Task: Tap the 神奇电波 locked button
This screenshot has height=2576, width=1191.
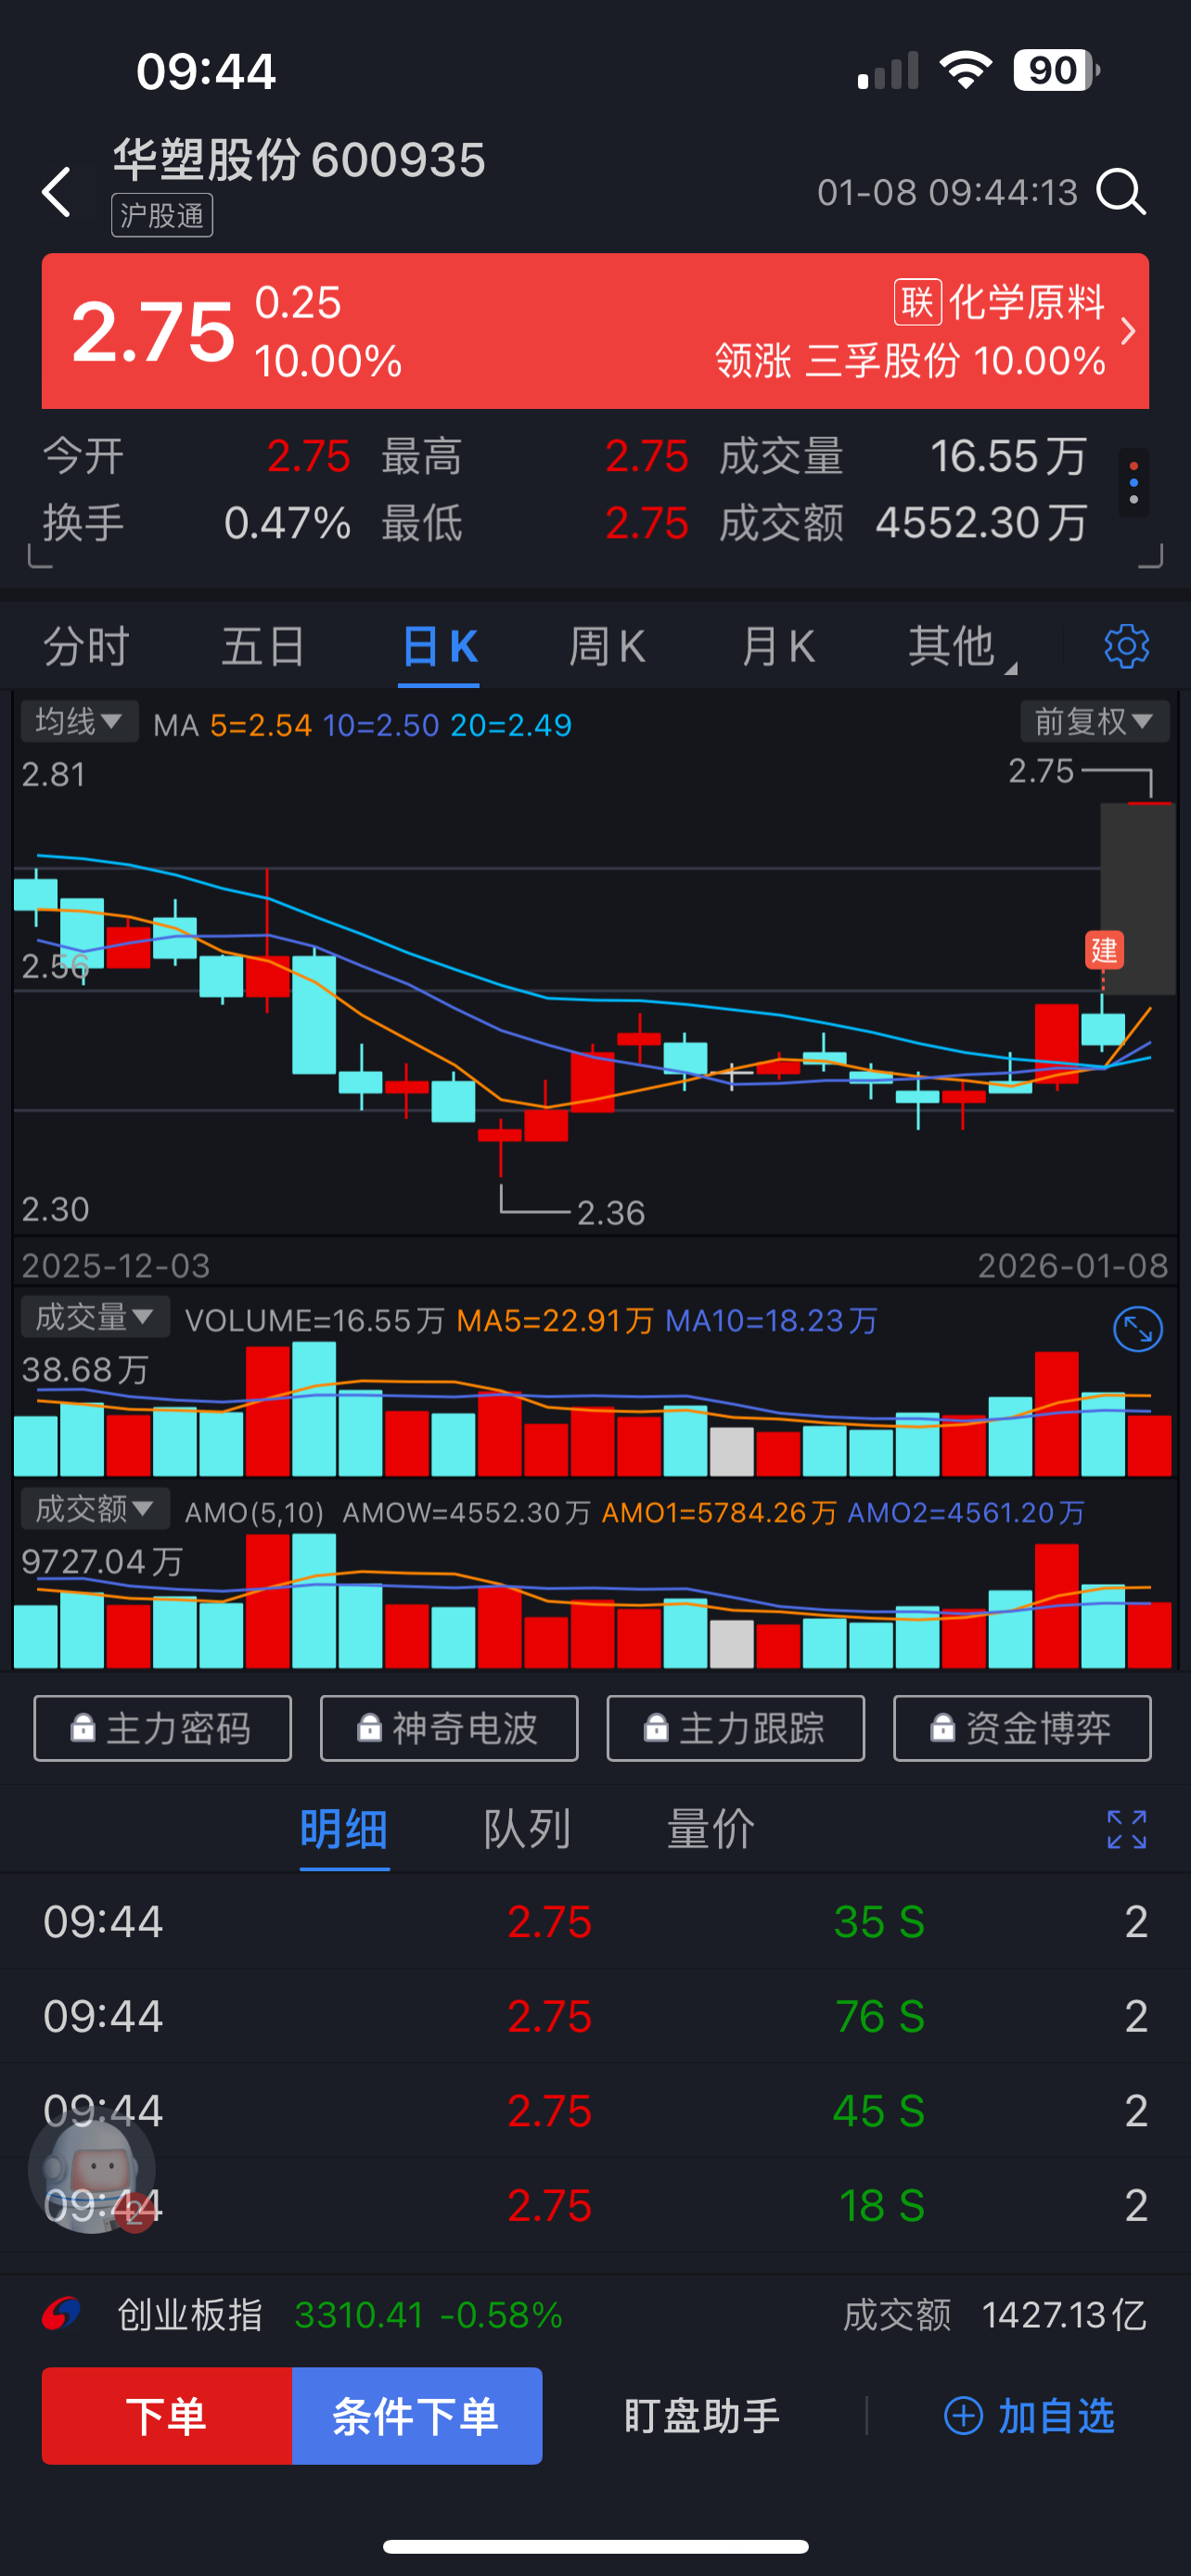Action: click(449, 1727)
